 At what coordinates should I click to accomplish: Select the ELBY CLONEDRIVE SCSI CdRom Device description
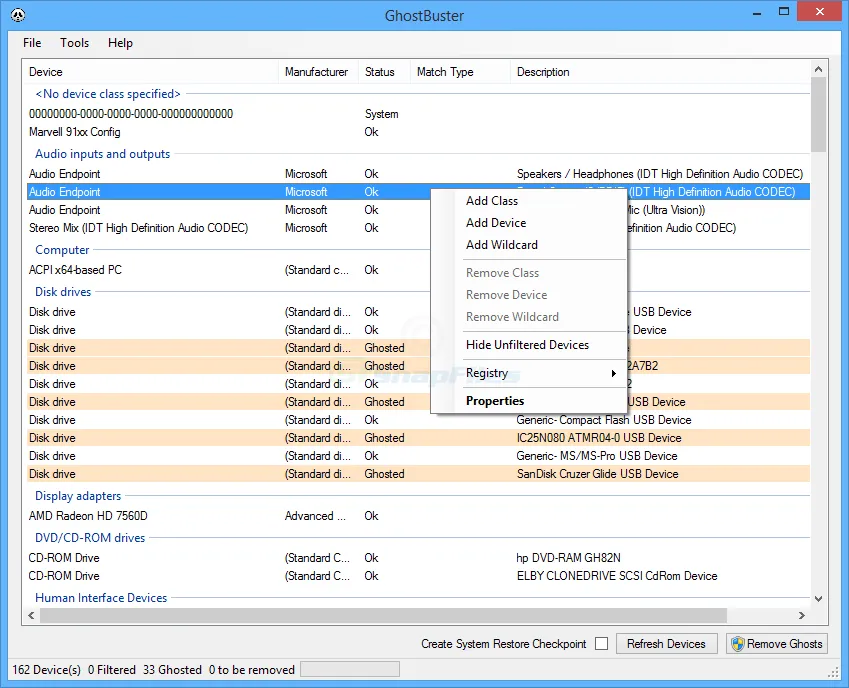click(617, 576)
